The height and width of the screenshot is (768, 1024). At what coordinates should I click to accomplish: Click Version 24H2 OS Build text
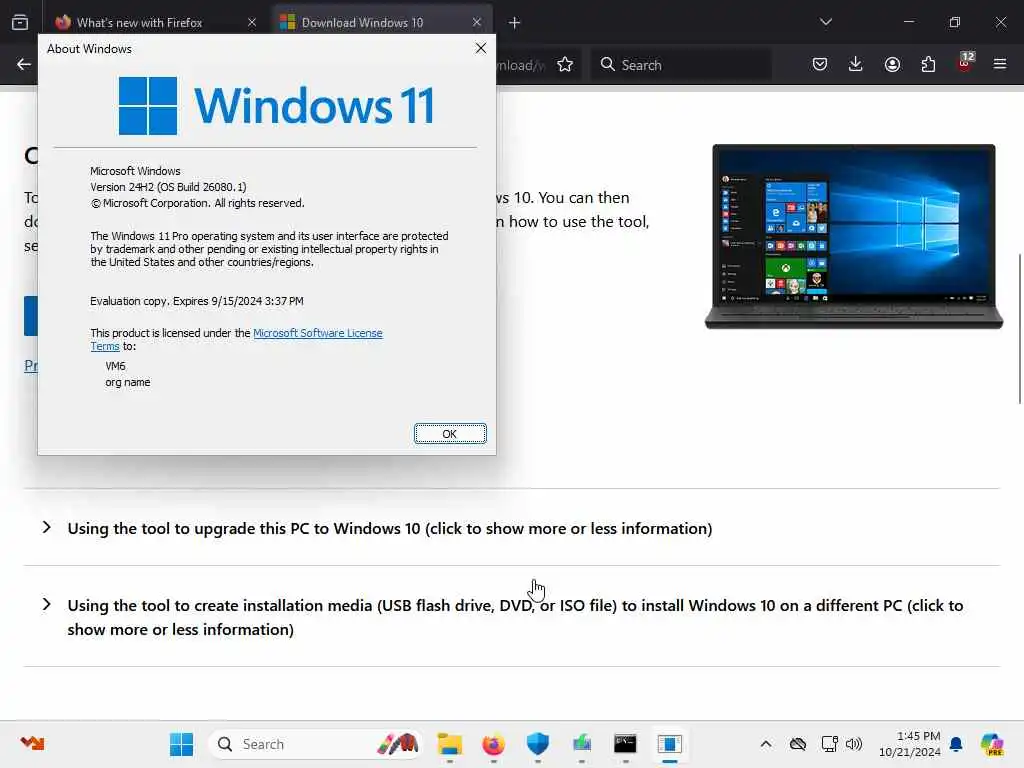[168, 187]
